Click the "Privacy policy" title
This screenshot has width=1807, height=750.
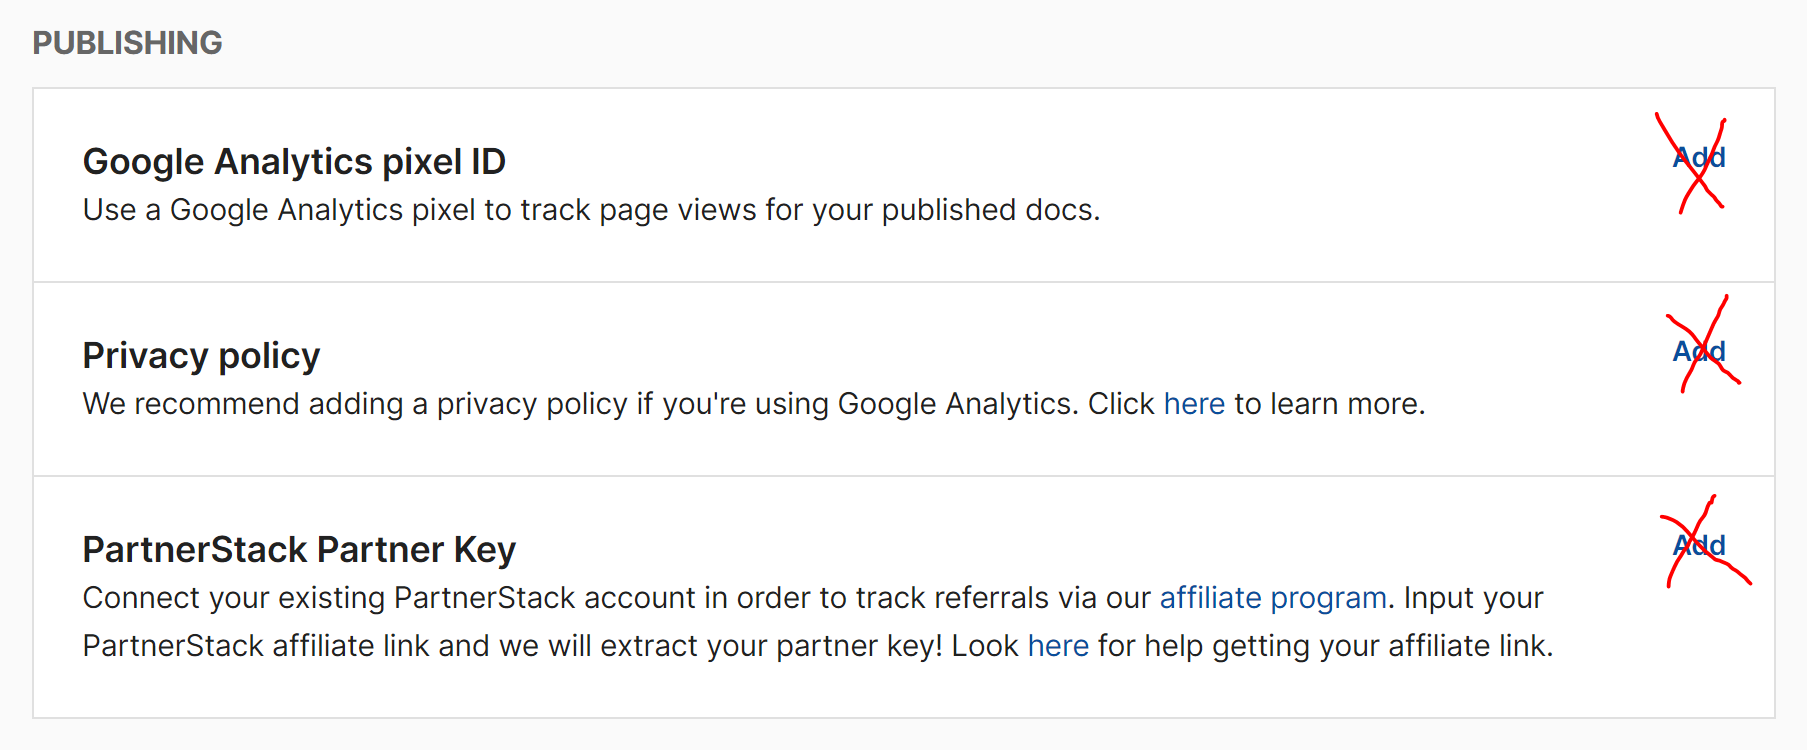point(201,356)
